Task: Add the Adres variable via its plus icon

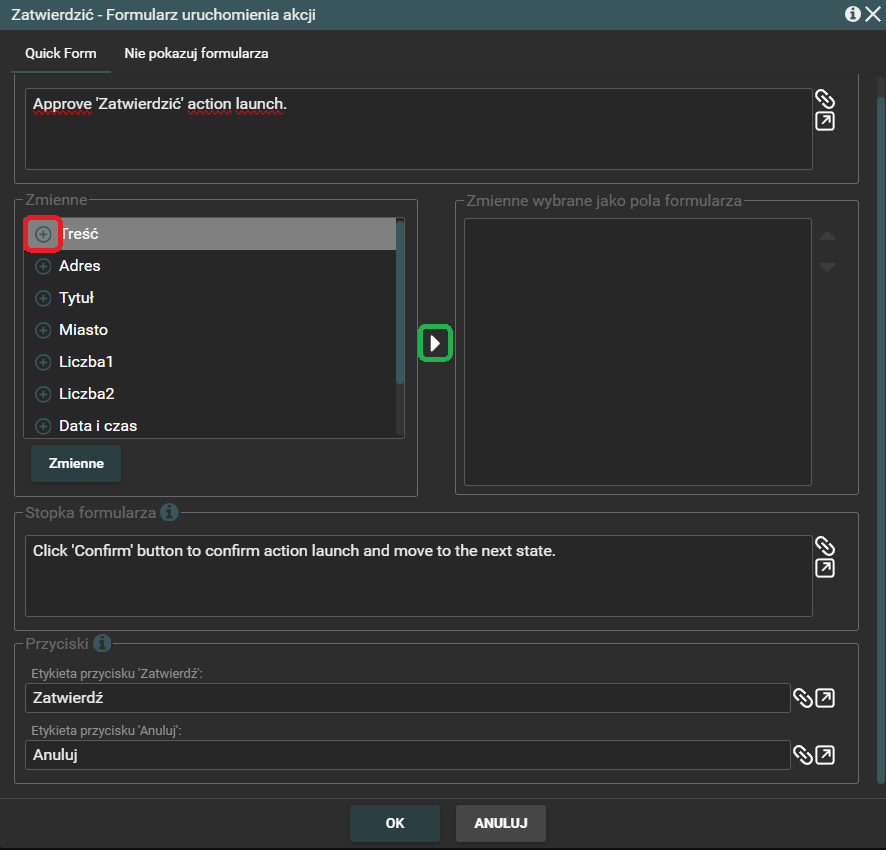Action: 43,266
